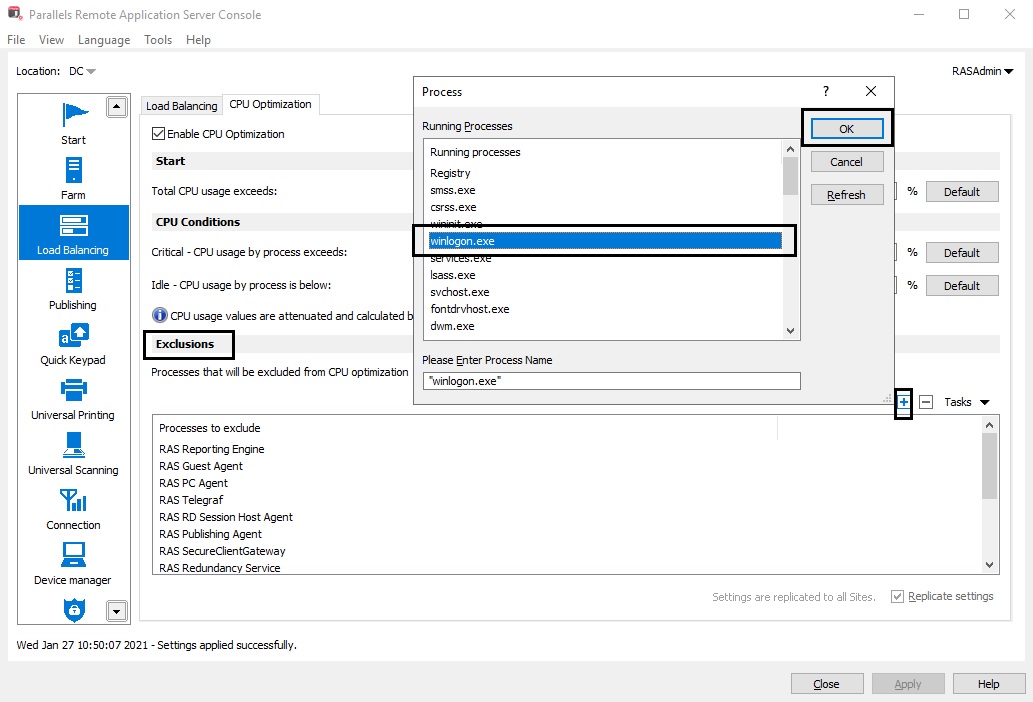This screenshot has width=1033, height=702.
Task: Click the plus icon to add exclusion
Action: [x=903, y=402]
